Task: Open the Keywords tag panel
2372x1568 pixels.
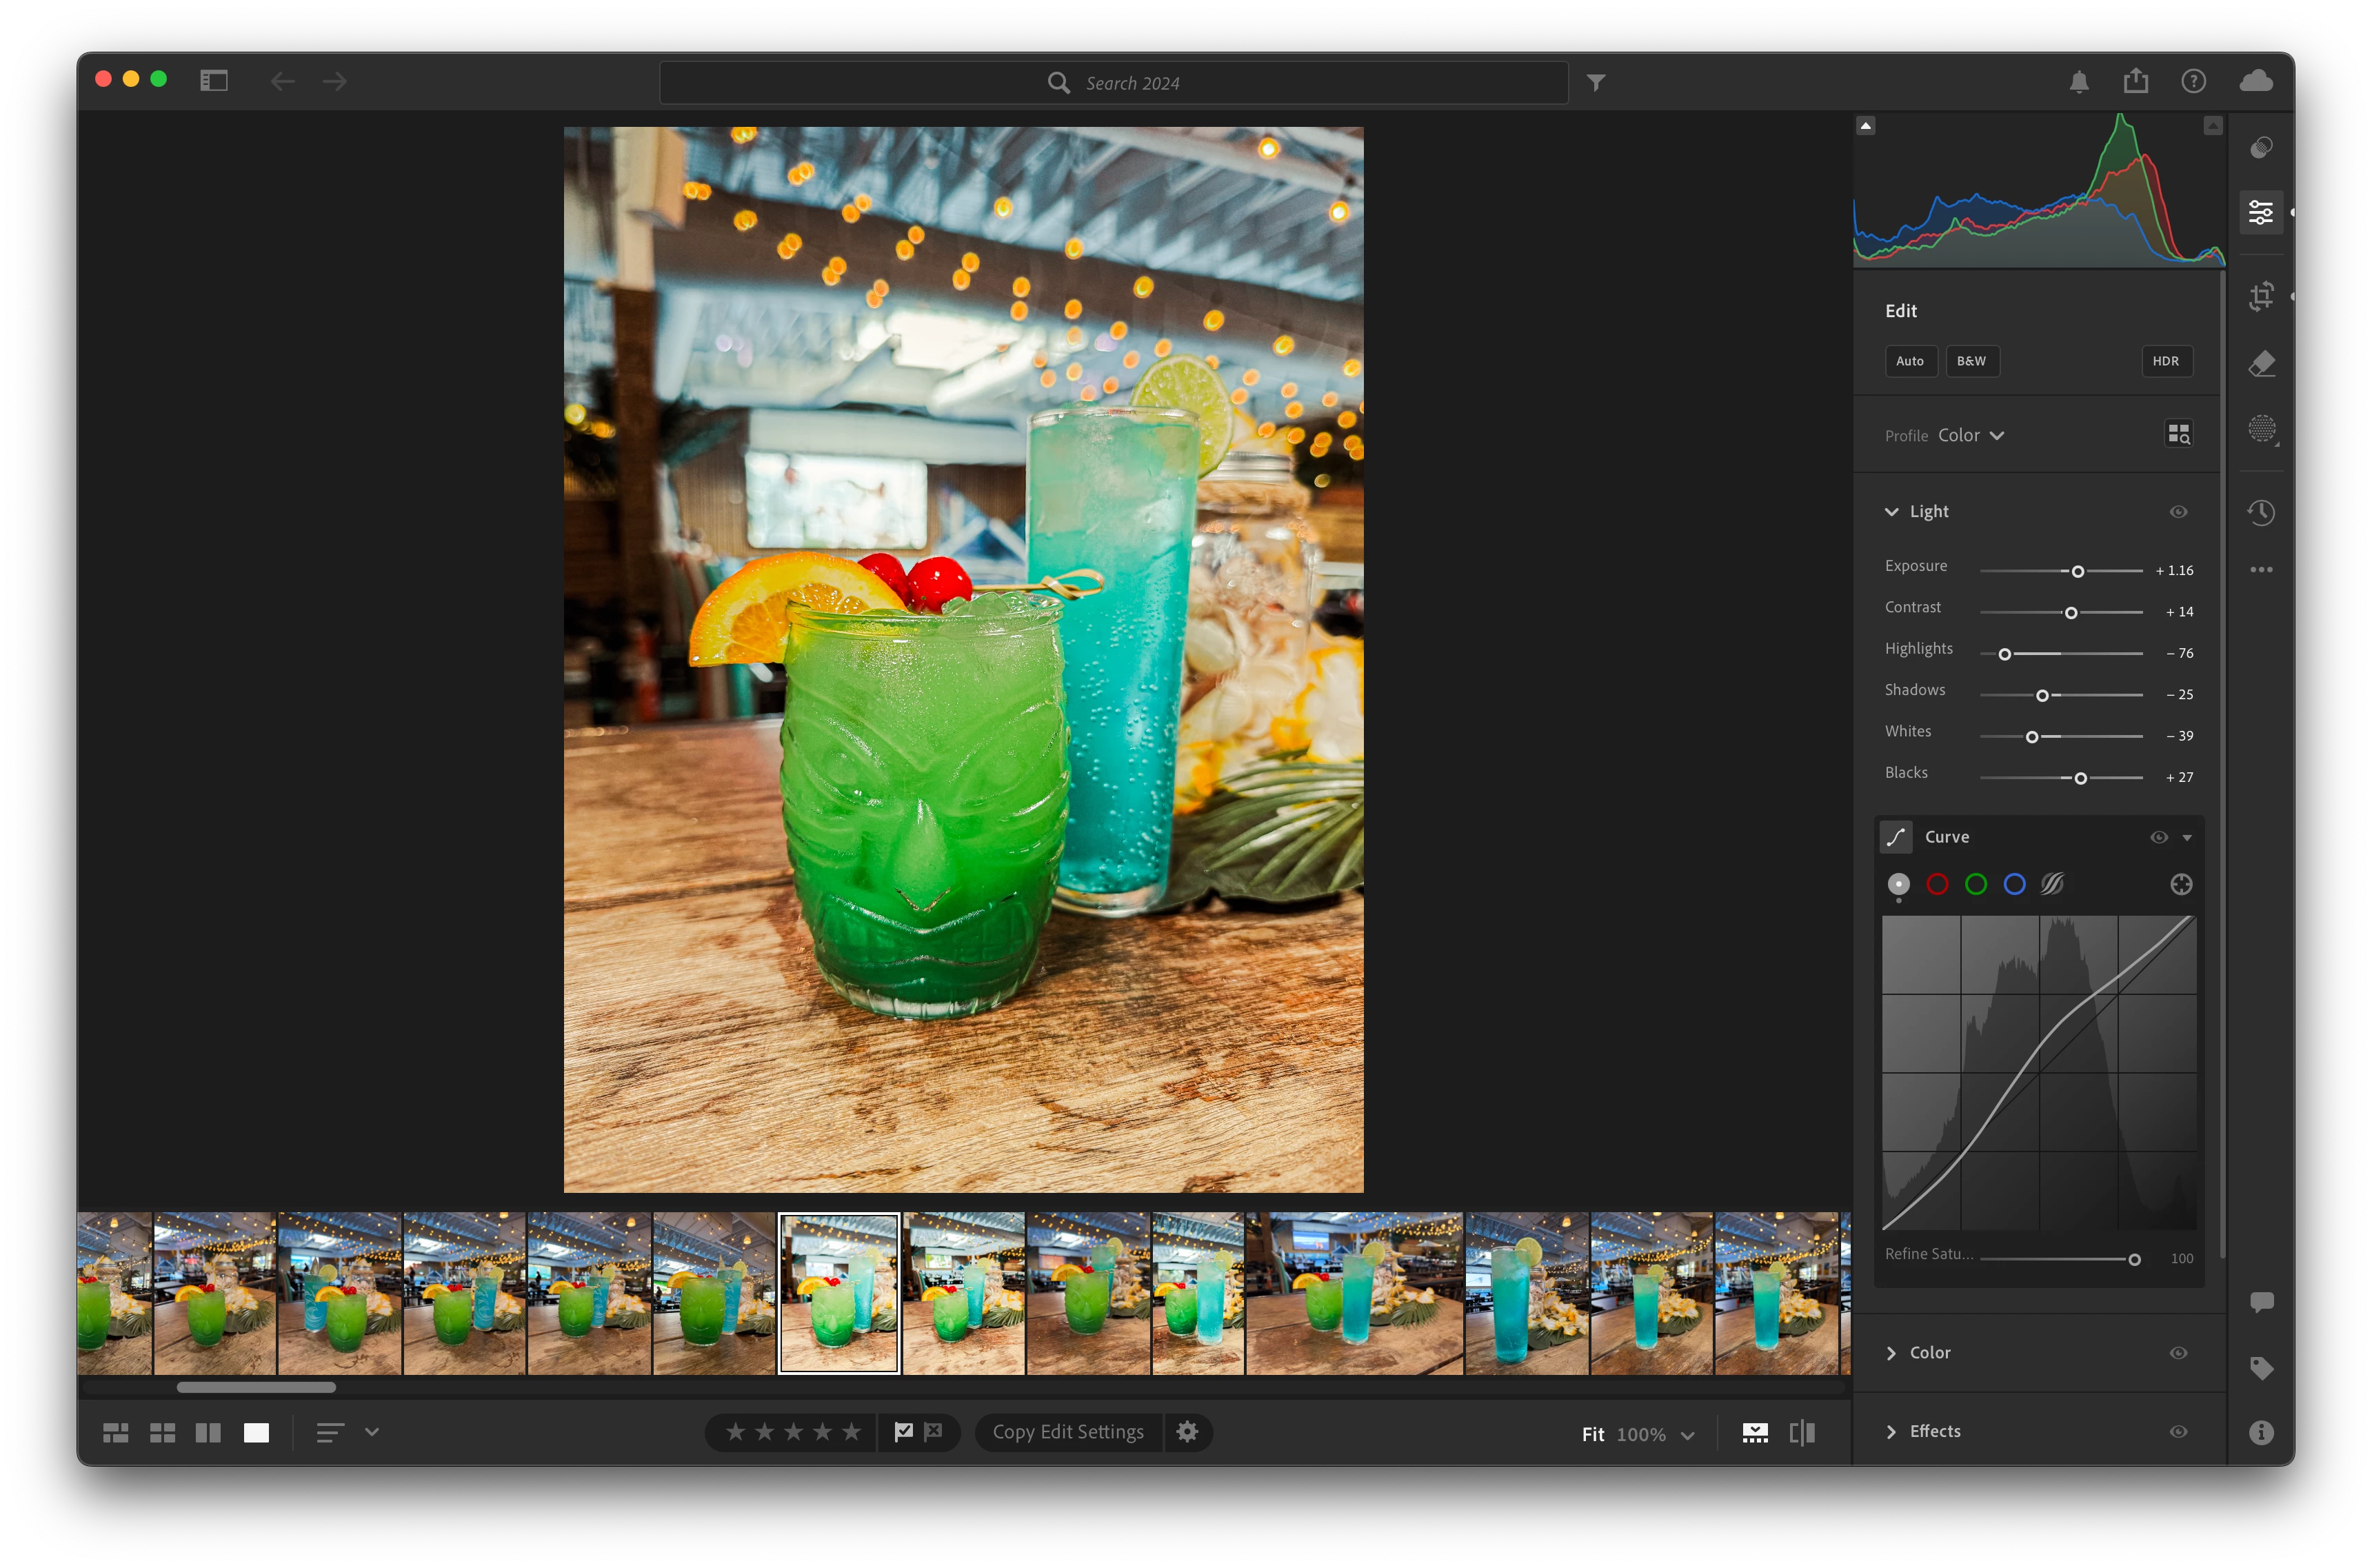Action: [x=2261, y=1368]
